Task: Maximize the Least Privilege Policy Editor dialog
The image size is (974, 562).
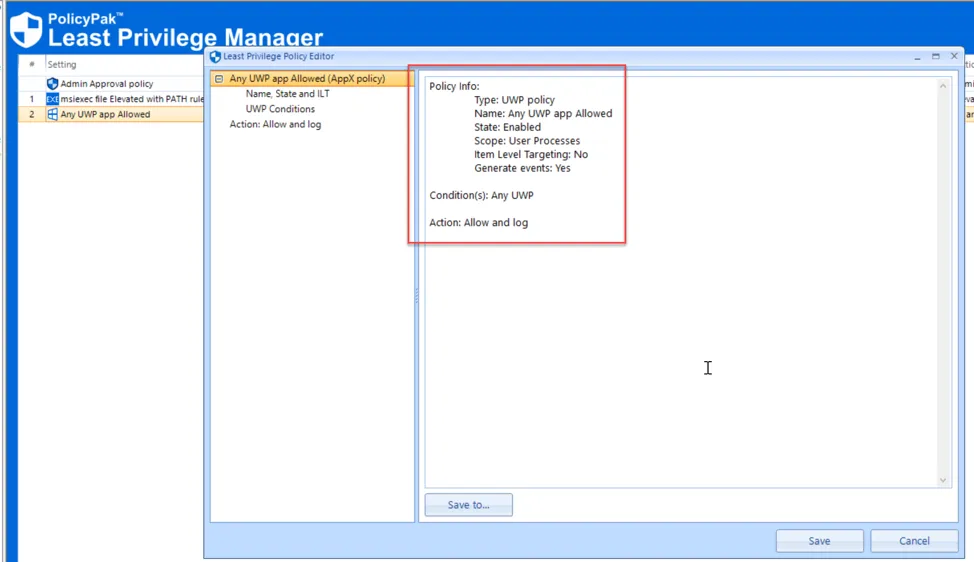Action: click(936, 57)
